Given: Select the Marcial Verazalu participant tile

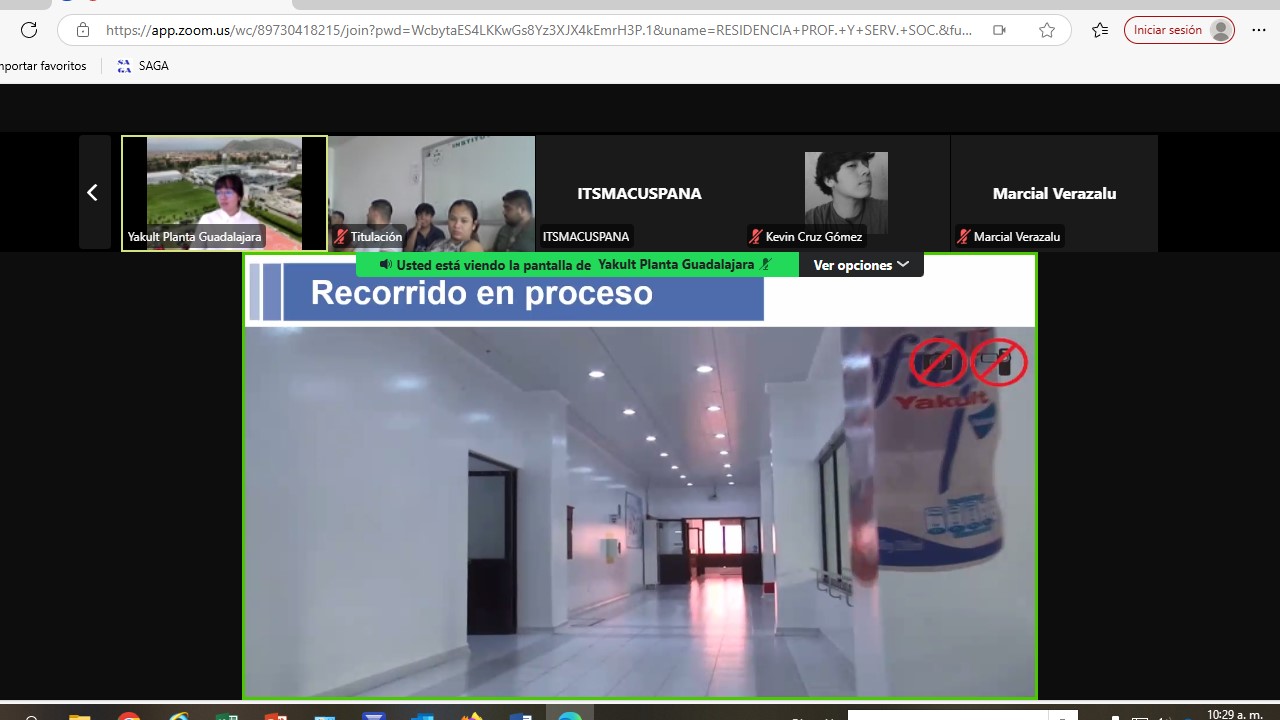Looking at the screenshot, I should [1054, 193].
